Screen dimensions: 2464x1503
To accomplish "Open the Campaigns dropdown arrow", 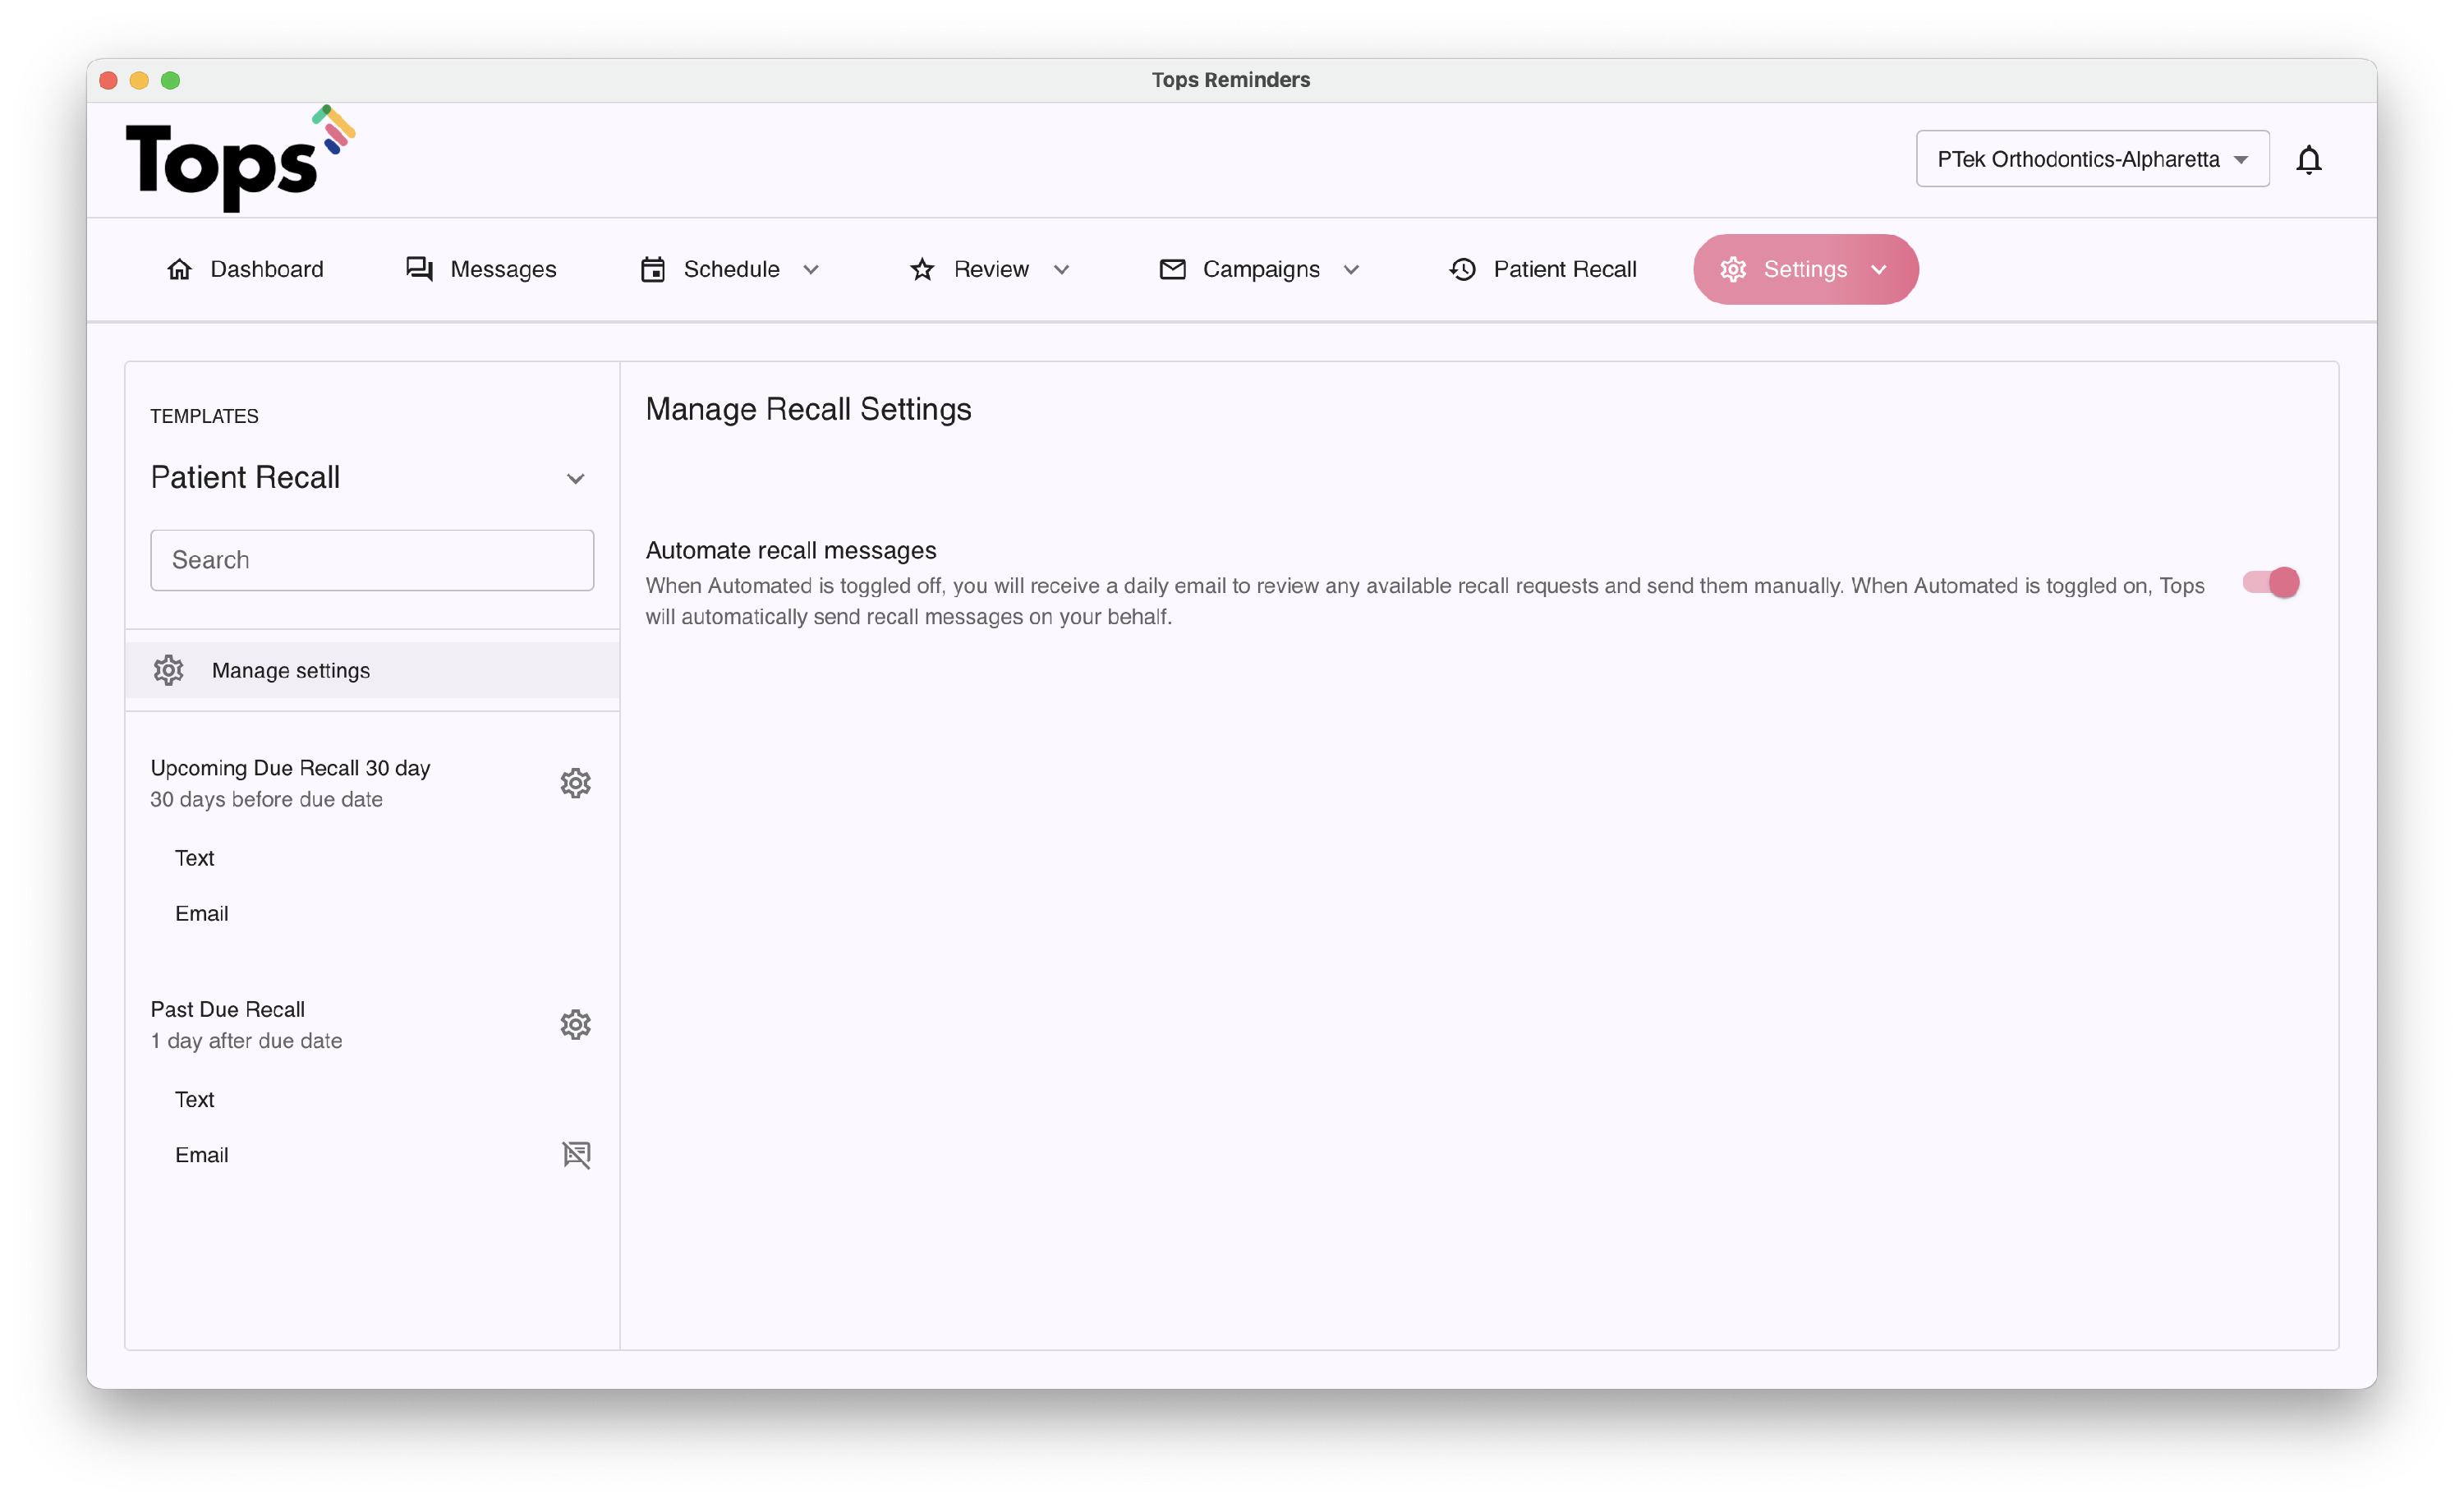I will coord(1351,270).
